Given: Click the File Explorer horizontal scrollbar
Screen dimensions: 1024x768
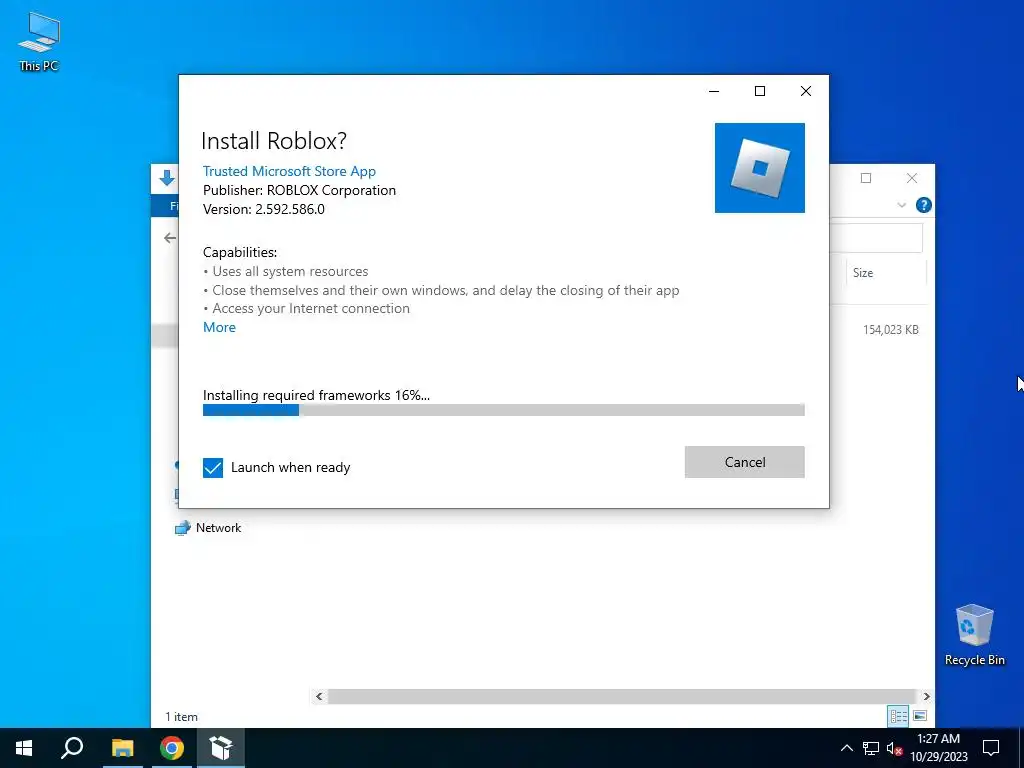Looking at the screenshot, I should coord(622,696).
